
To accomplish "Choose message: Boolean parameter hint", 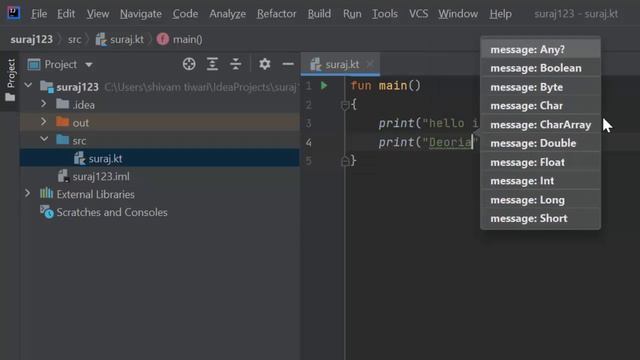I will pos(540,68).
